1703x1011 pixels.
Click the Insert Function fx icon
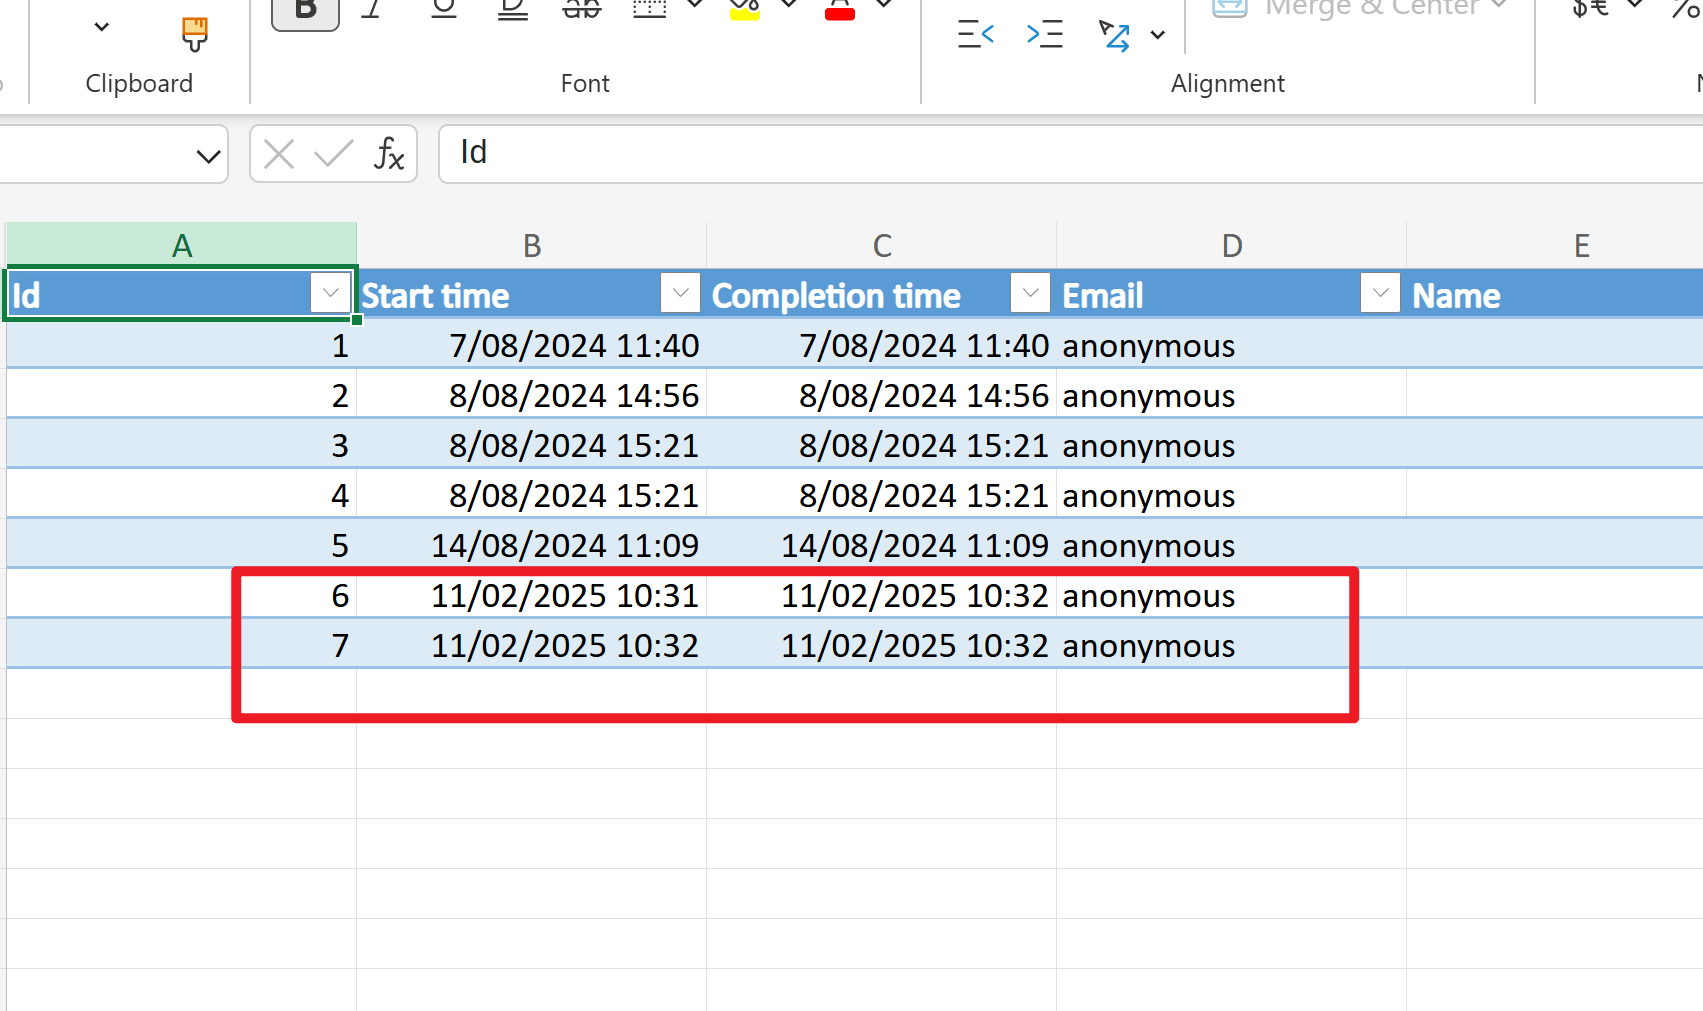(x=389, y=154)
